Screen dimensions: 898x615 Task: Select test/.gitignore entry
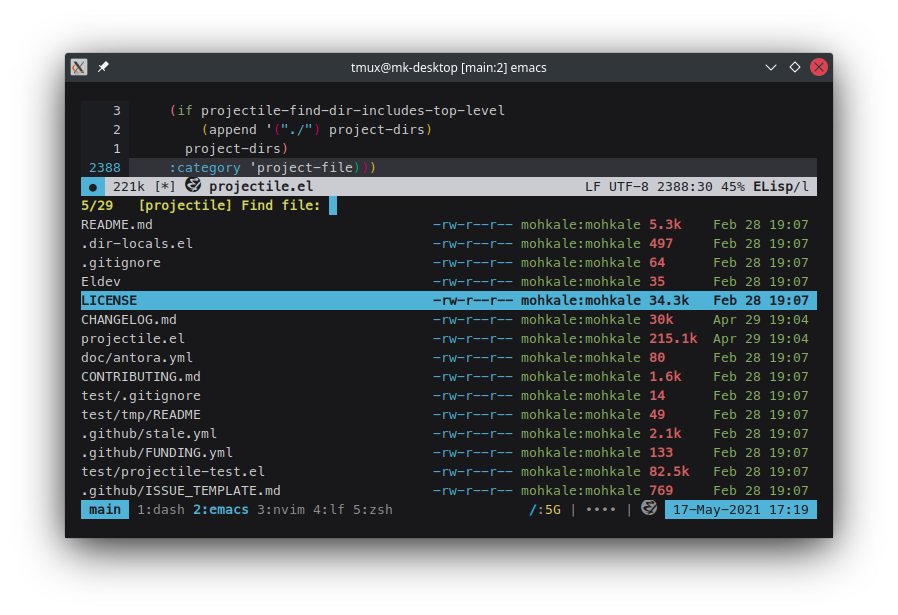coord(449,395)
